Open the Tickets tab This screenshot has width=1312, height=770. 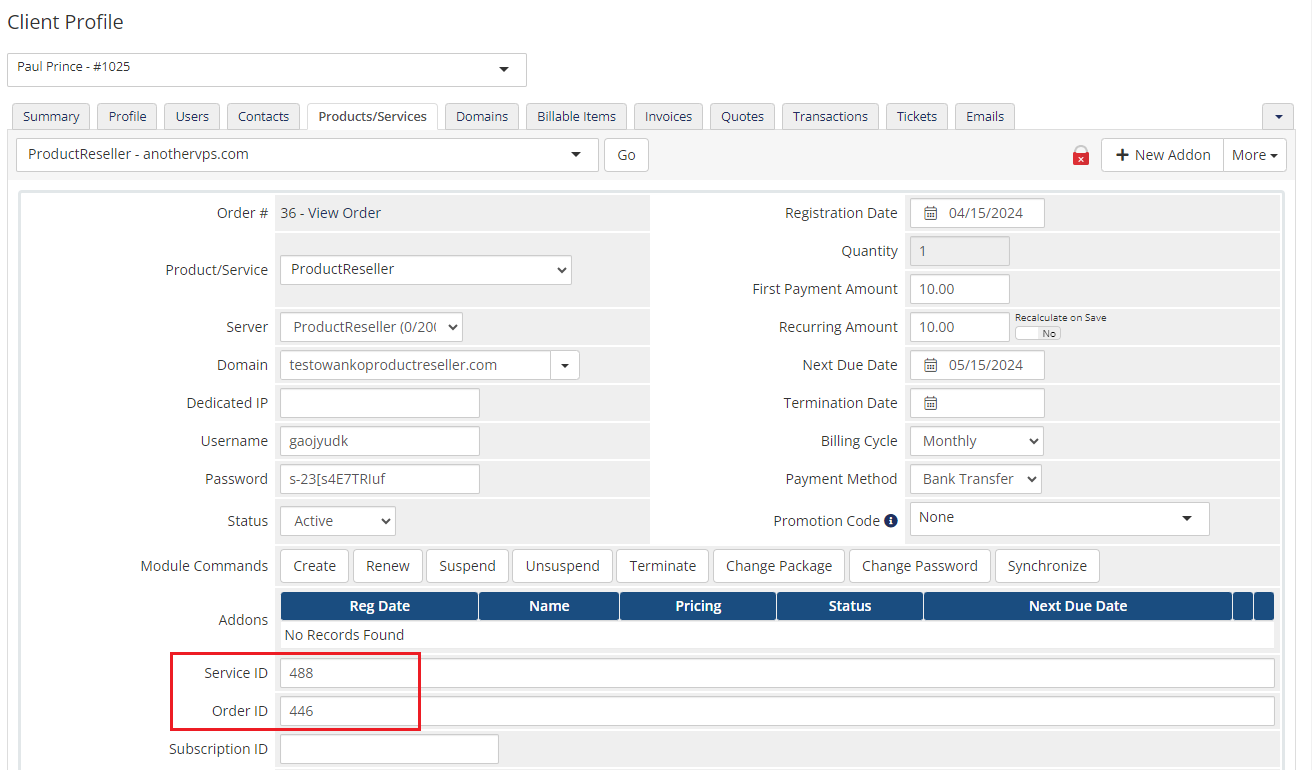pos(917,116)
